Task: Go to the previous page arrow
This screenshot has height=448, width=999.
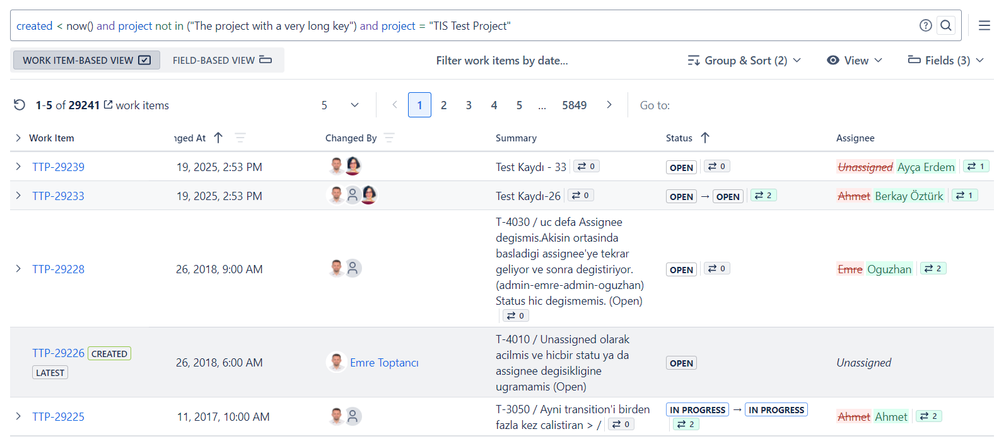Action: point(395,105)
